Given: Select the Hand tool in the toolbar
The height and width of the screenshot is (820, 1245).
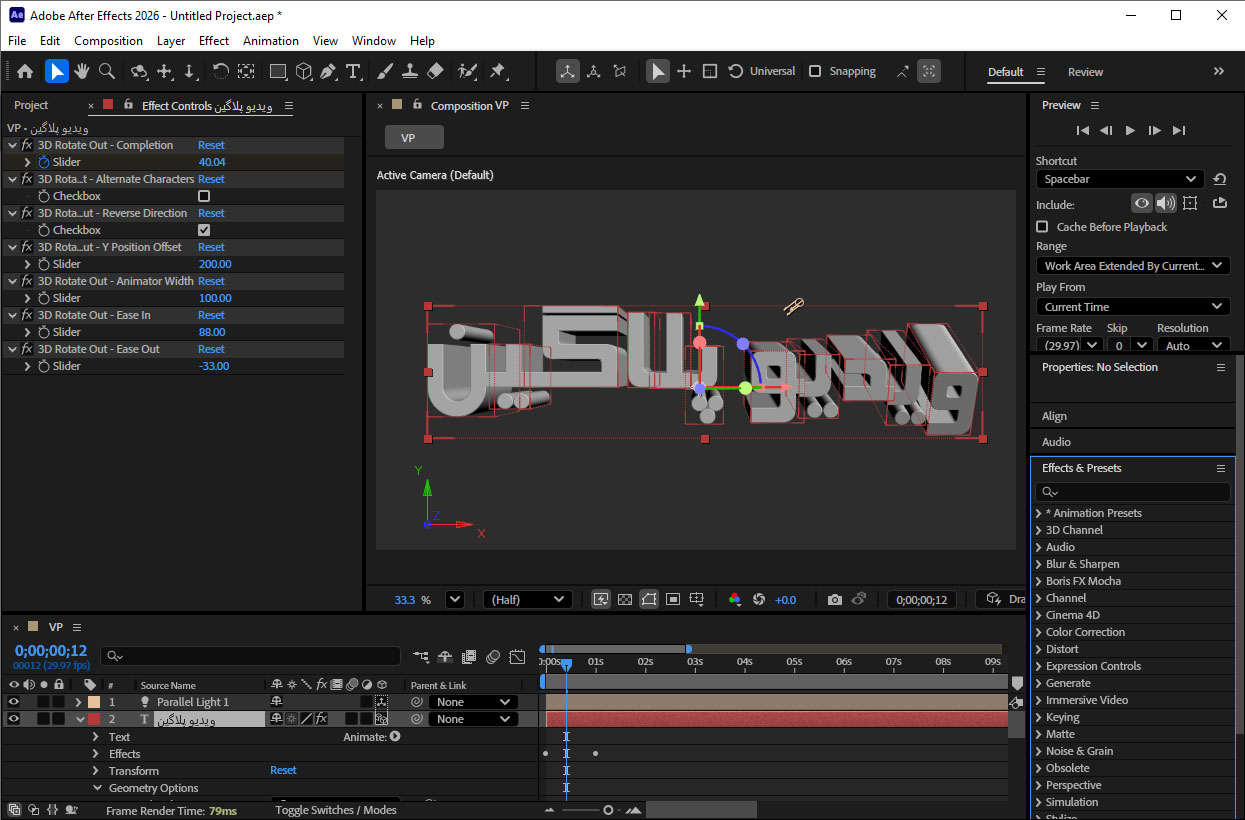Looking at the screenshot, I should (84, 71).
